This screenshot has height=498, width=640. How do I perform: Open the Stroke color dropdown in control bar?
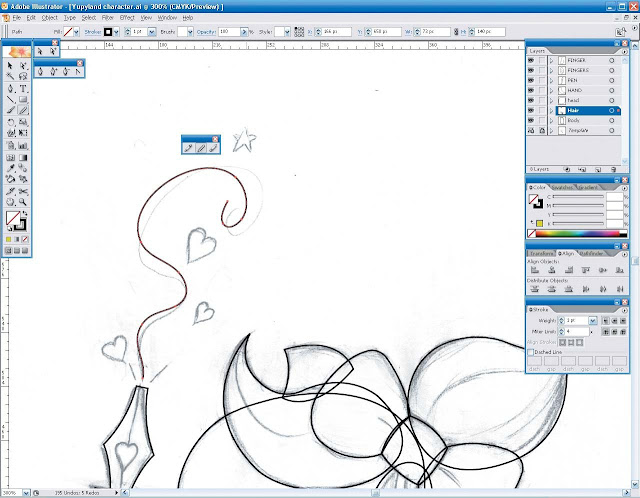click(x=117, y=32)
